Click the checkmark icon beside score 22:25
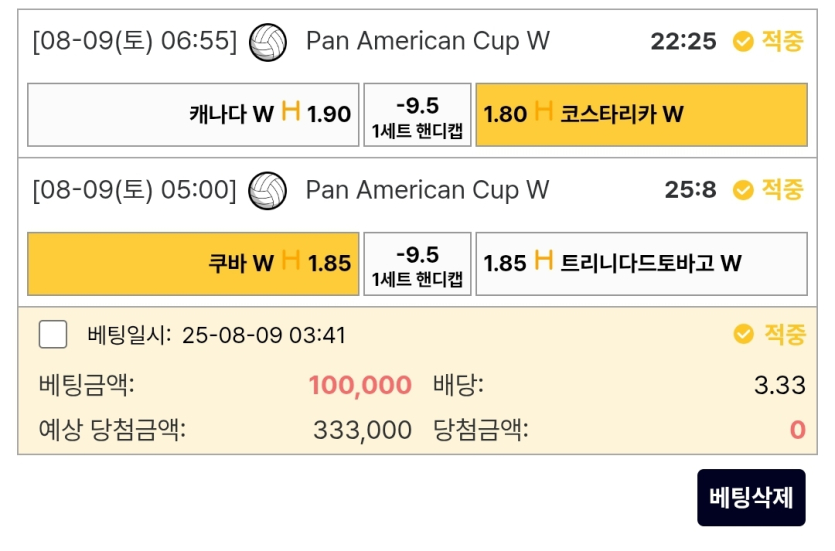This screenshot has width=835, height=551. click(742, 41)
